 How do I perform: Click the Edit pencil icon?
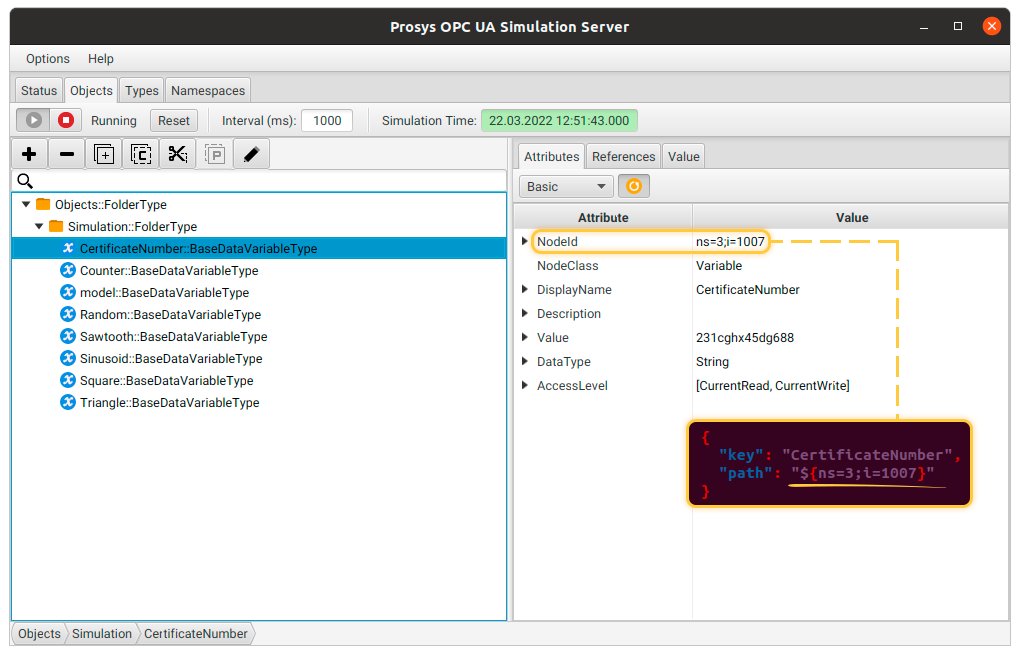pyautogui.click(x=251, y=154)
